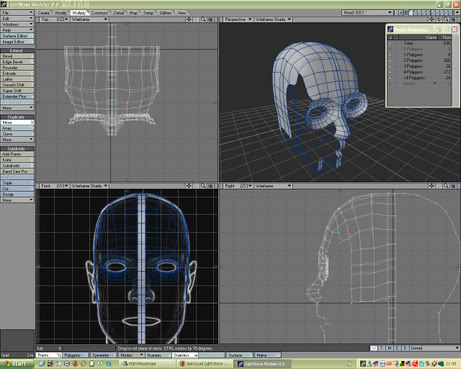The height and width of the screenshot is (369, 461).
Task: Open the current object name dropdown at top right
Action: [367, 13]
